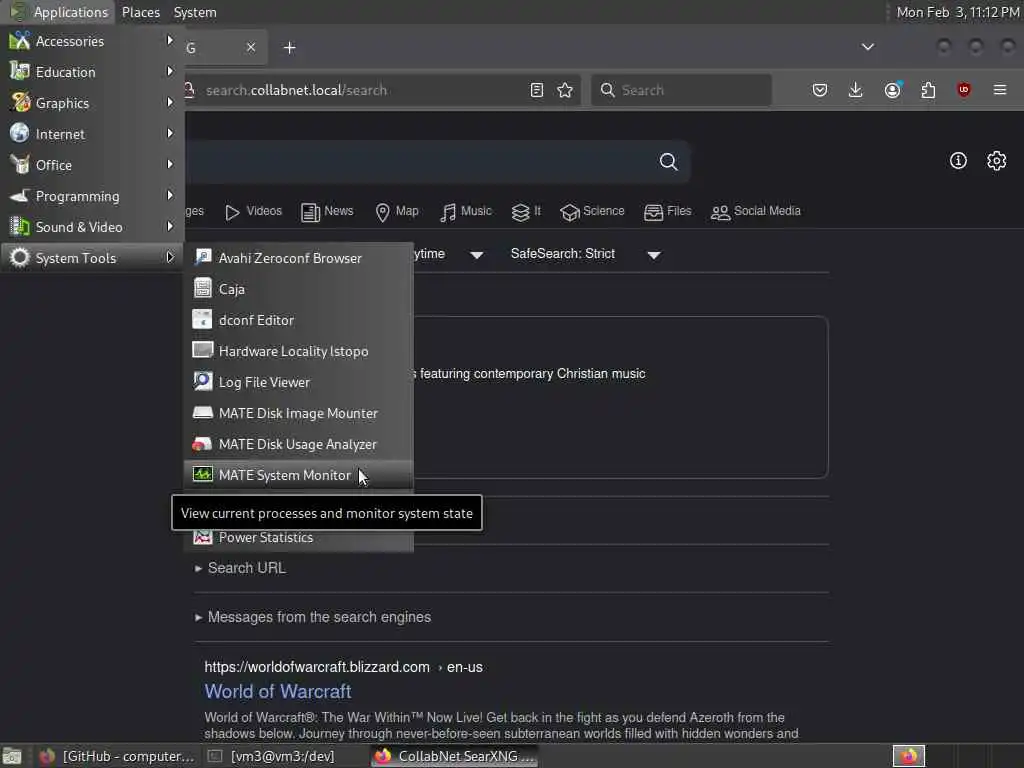Launch Caja file manager

coord(298,289)
